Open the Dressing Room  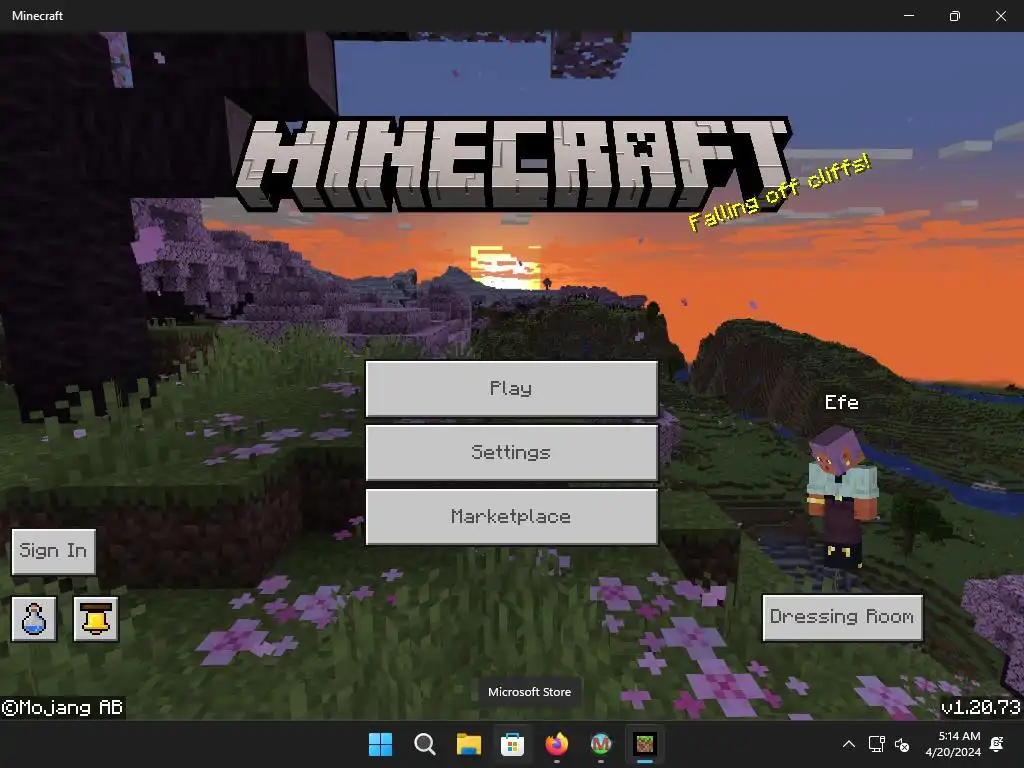[x=842, y=617]
